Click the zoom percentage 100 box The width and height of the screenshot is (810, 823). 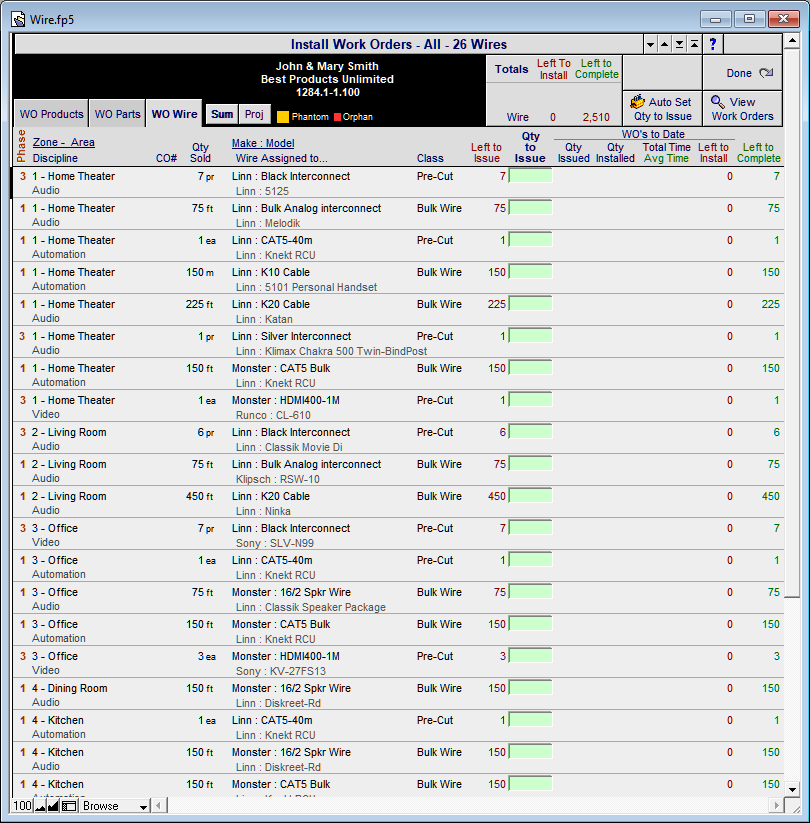click(x=23, y=806)
